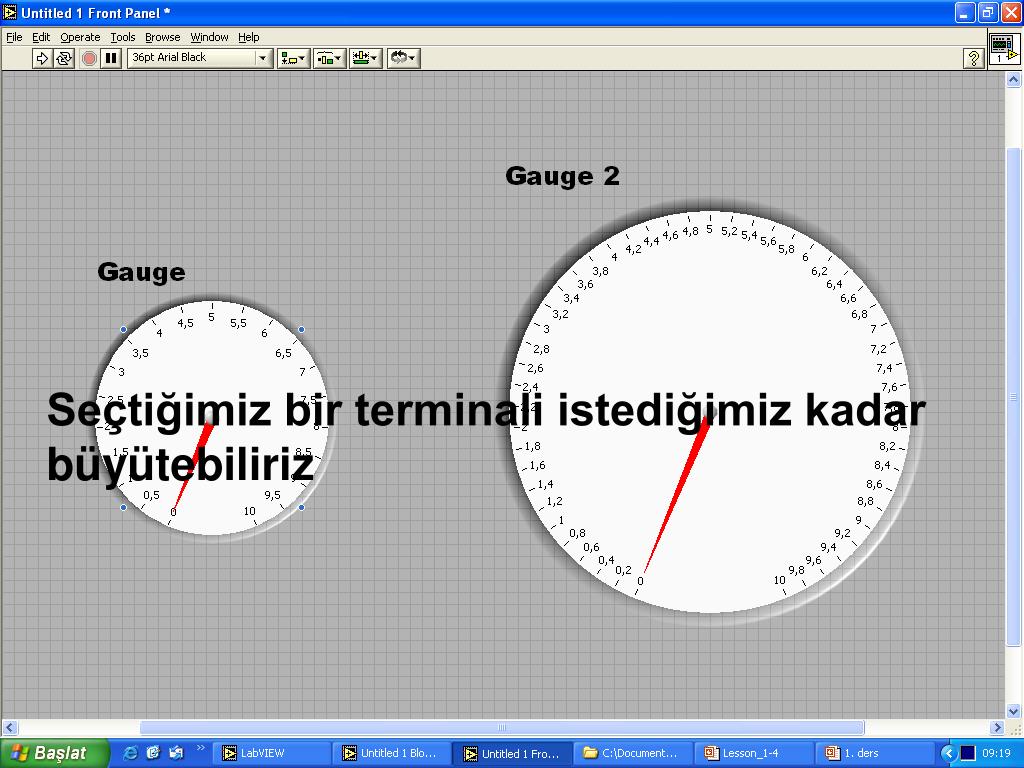Image resolution: width=1024 pixels, height=768 pixels.
Task: Click the 3,5 scale marker on small Gauge
Action: pyautogui.click(x=140, y=353)
